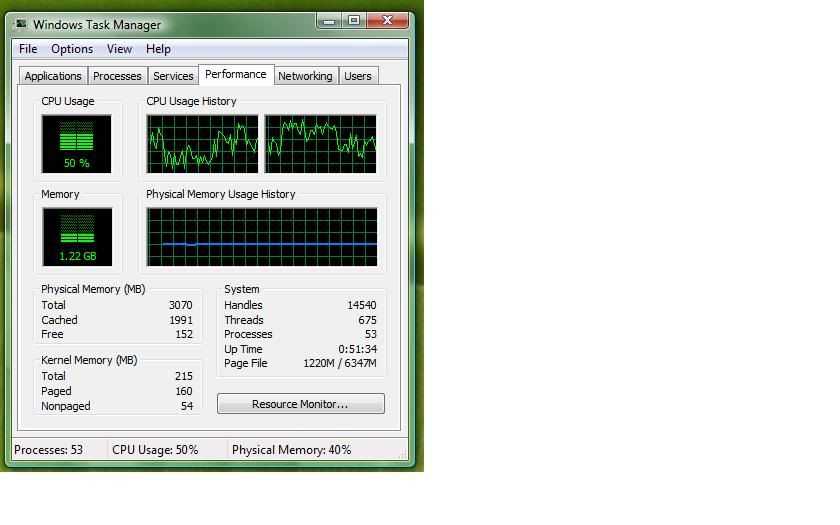Click the Task Manager title bar icon
Viewport: 840px width, 525px height.
click(x=21, y=24)
